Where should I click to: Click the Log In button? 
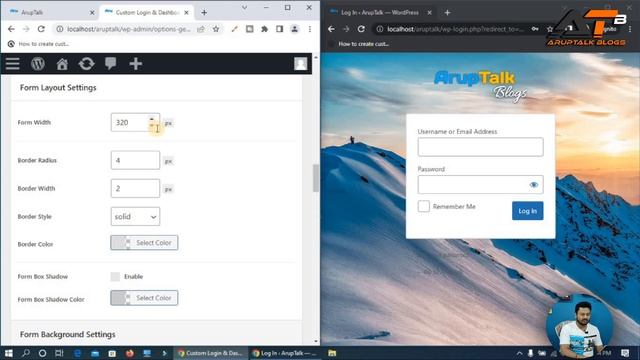coord(527,211)
